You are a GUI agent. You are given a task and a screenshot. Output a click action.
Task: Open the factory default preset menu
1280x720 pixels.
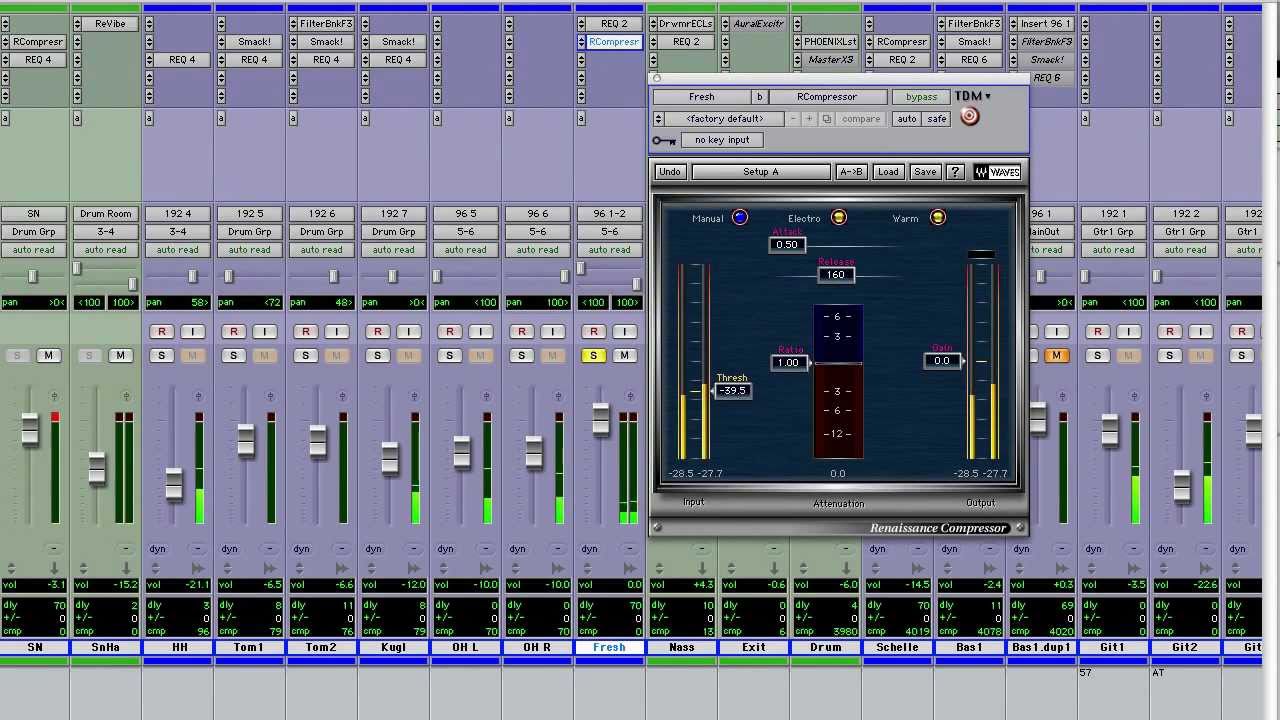point(724,119)
